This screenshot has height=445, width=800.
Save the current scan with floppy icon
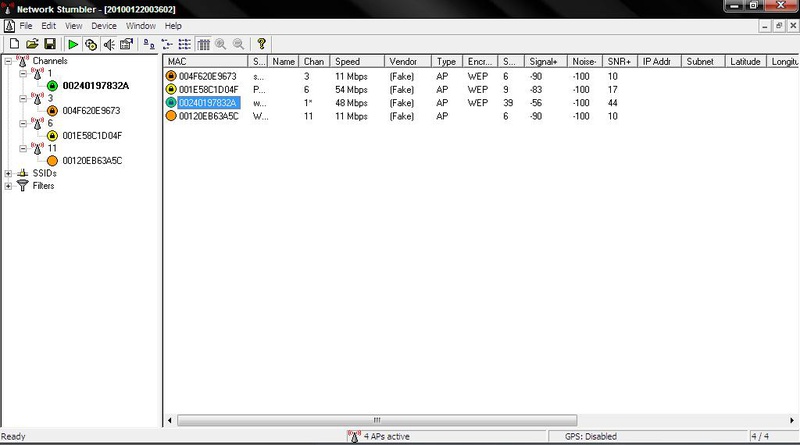pos(49,44)
